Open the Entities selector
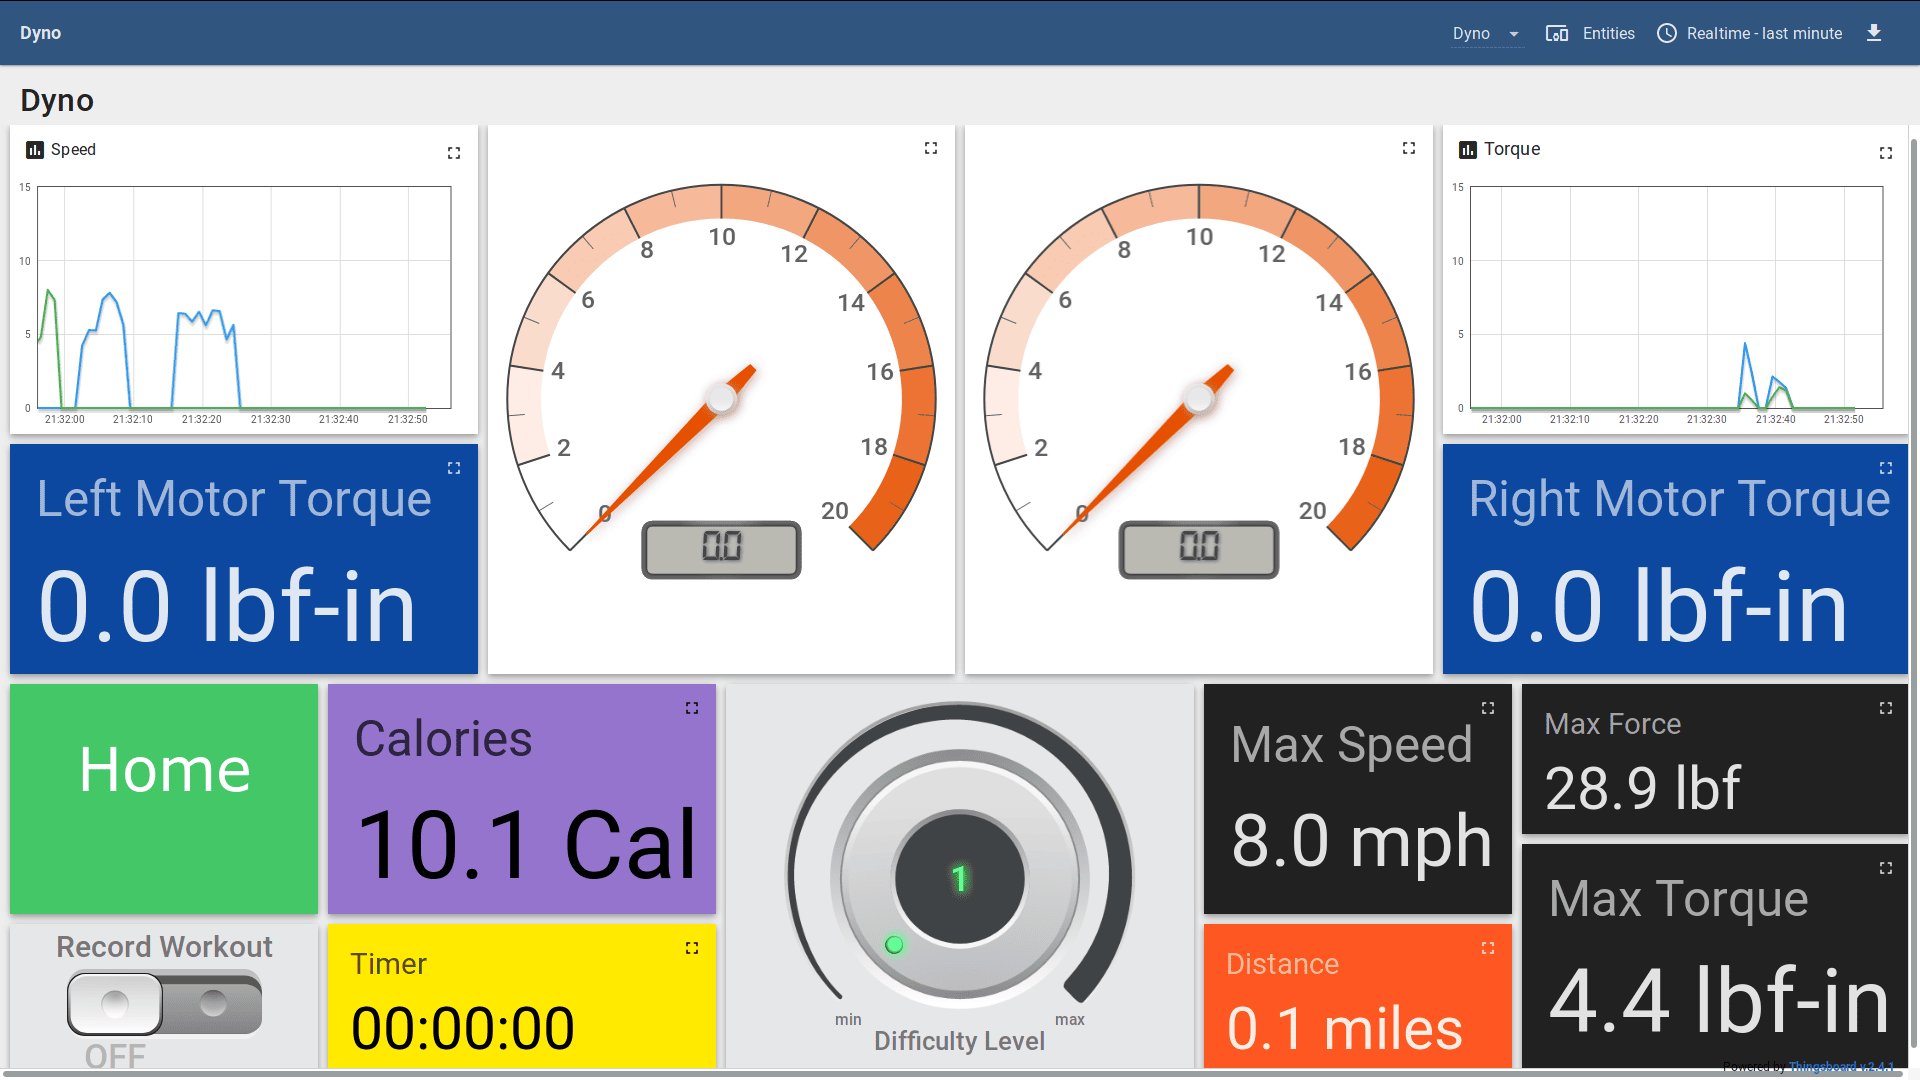Viewport: 1920px width, 1080px height. pyautogui.click(x=1590, y=33)
